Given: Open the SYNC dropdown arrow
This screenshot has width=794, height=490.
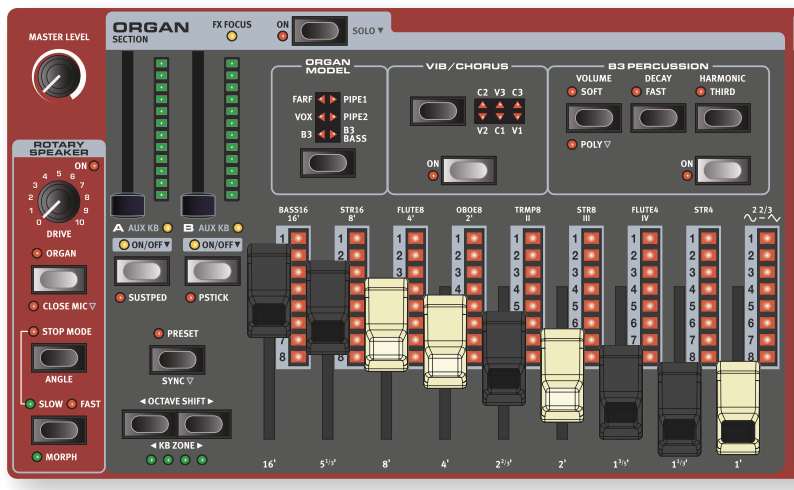Looking at the screenshot, I should coord(190,381).
